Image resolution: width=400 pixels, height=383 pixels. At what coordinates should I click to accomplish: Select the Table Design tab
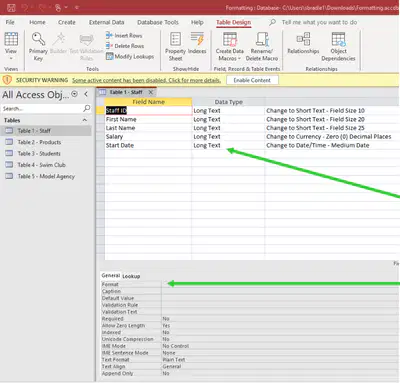point(234,22)
